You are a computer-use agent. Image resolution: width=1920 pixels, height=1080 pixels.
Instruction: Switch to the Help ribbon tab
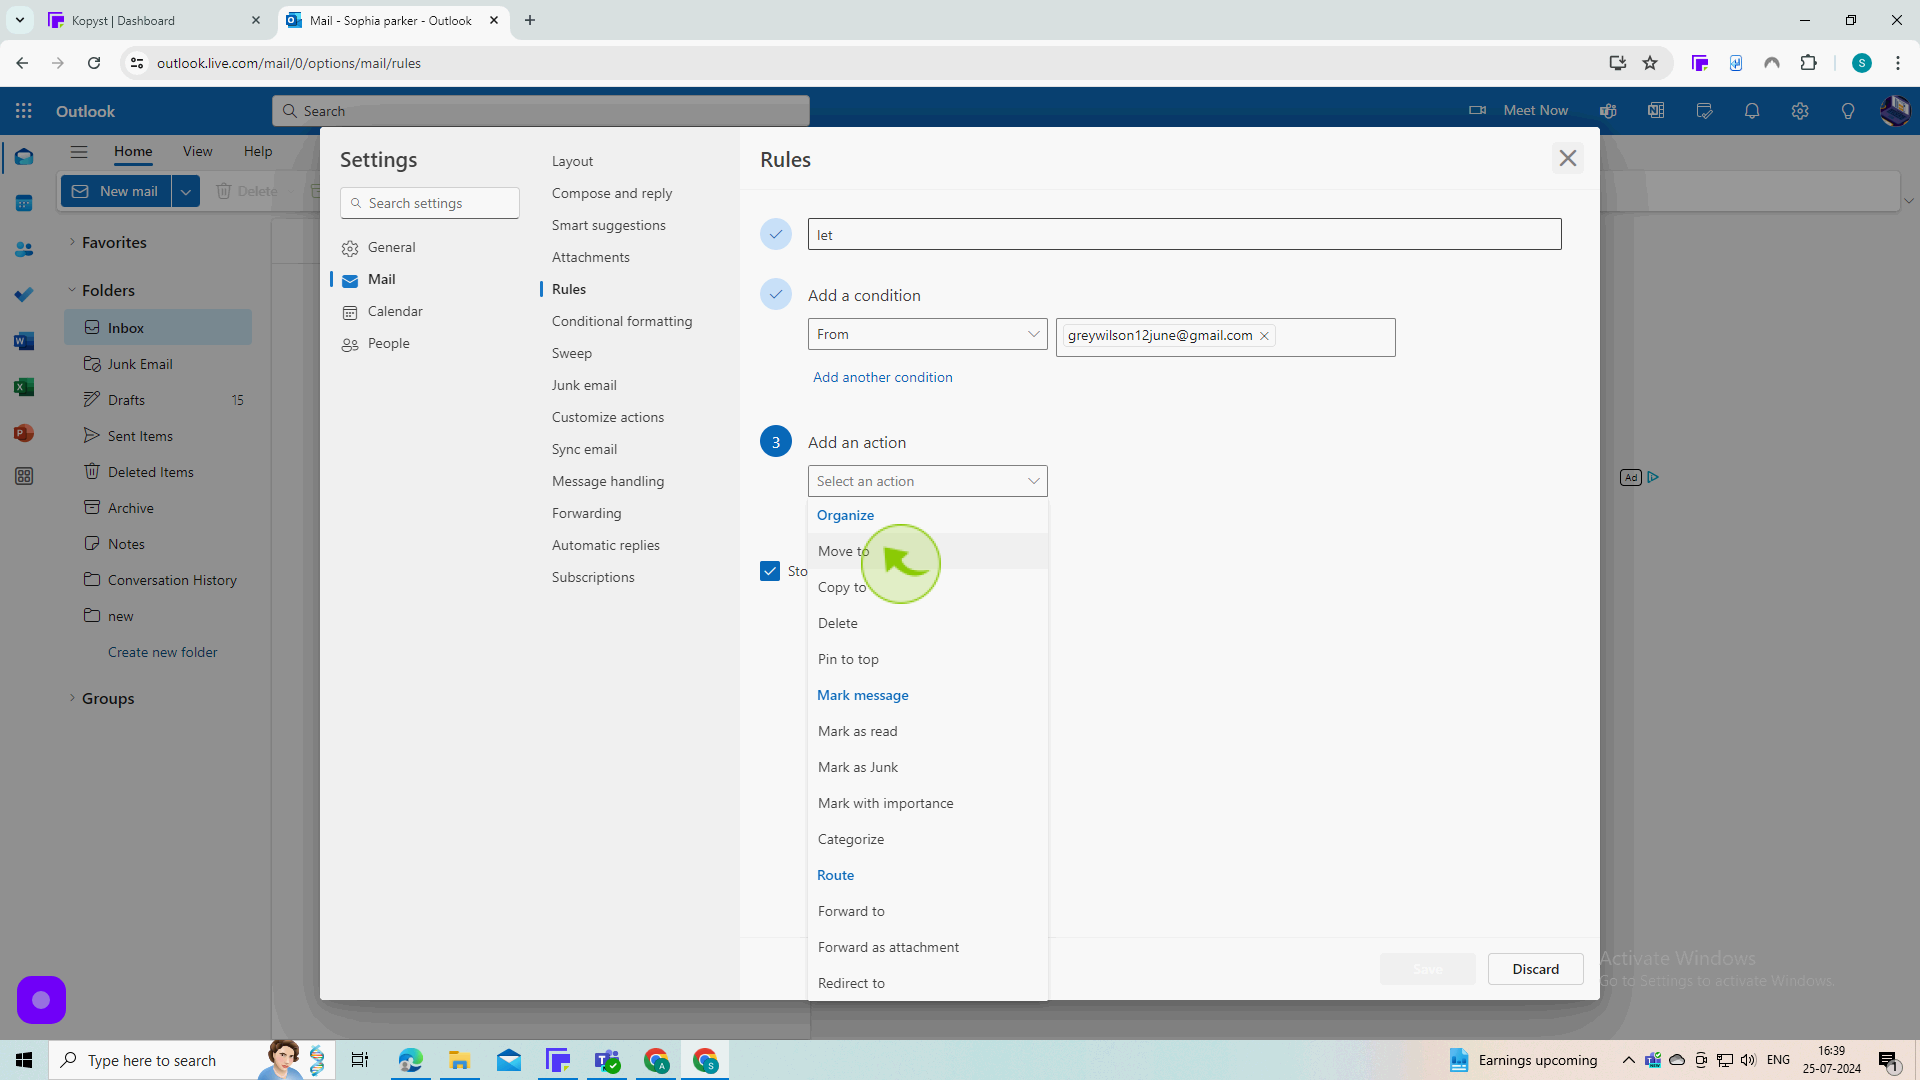(x=258, y=152)
